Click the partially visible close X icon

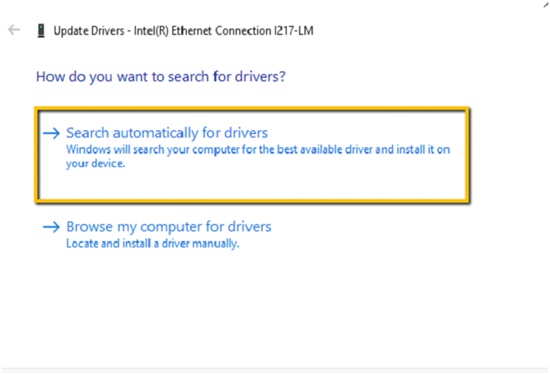pos(546,4)
